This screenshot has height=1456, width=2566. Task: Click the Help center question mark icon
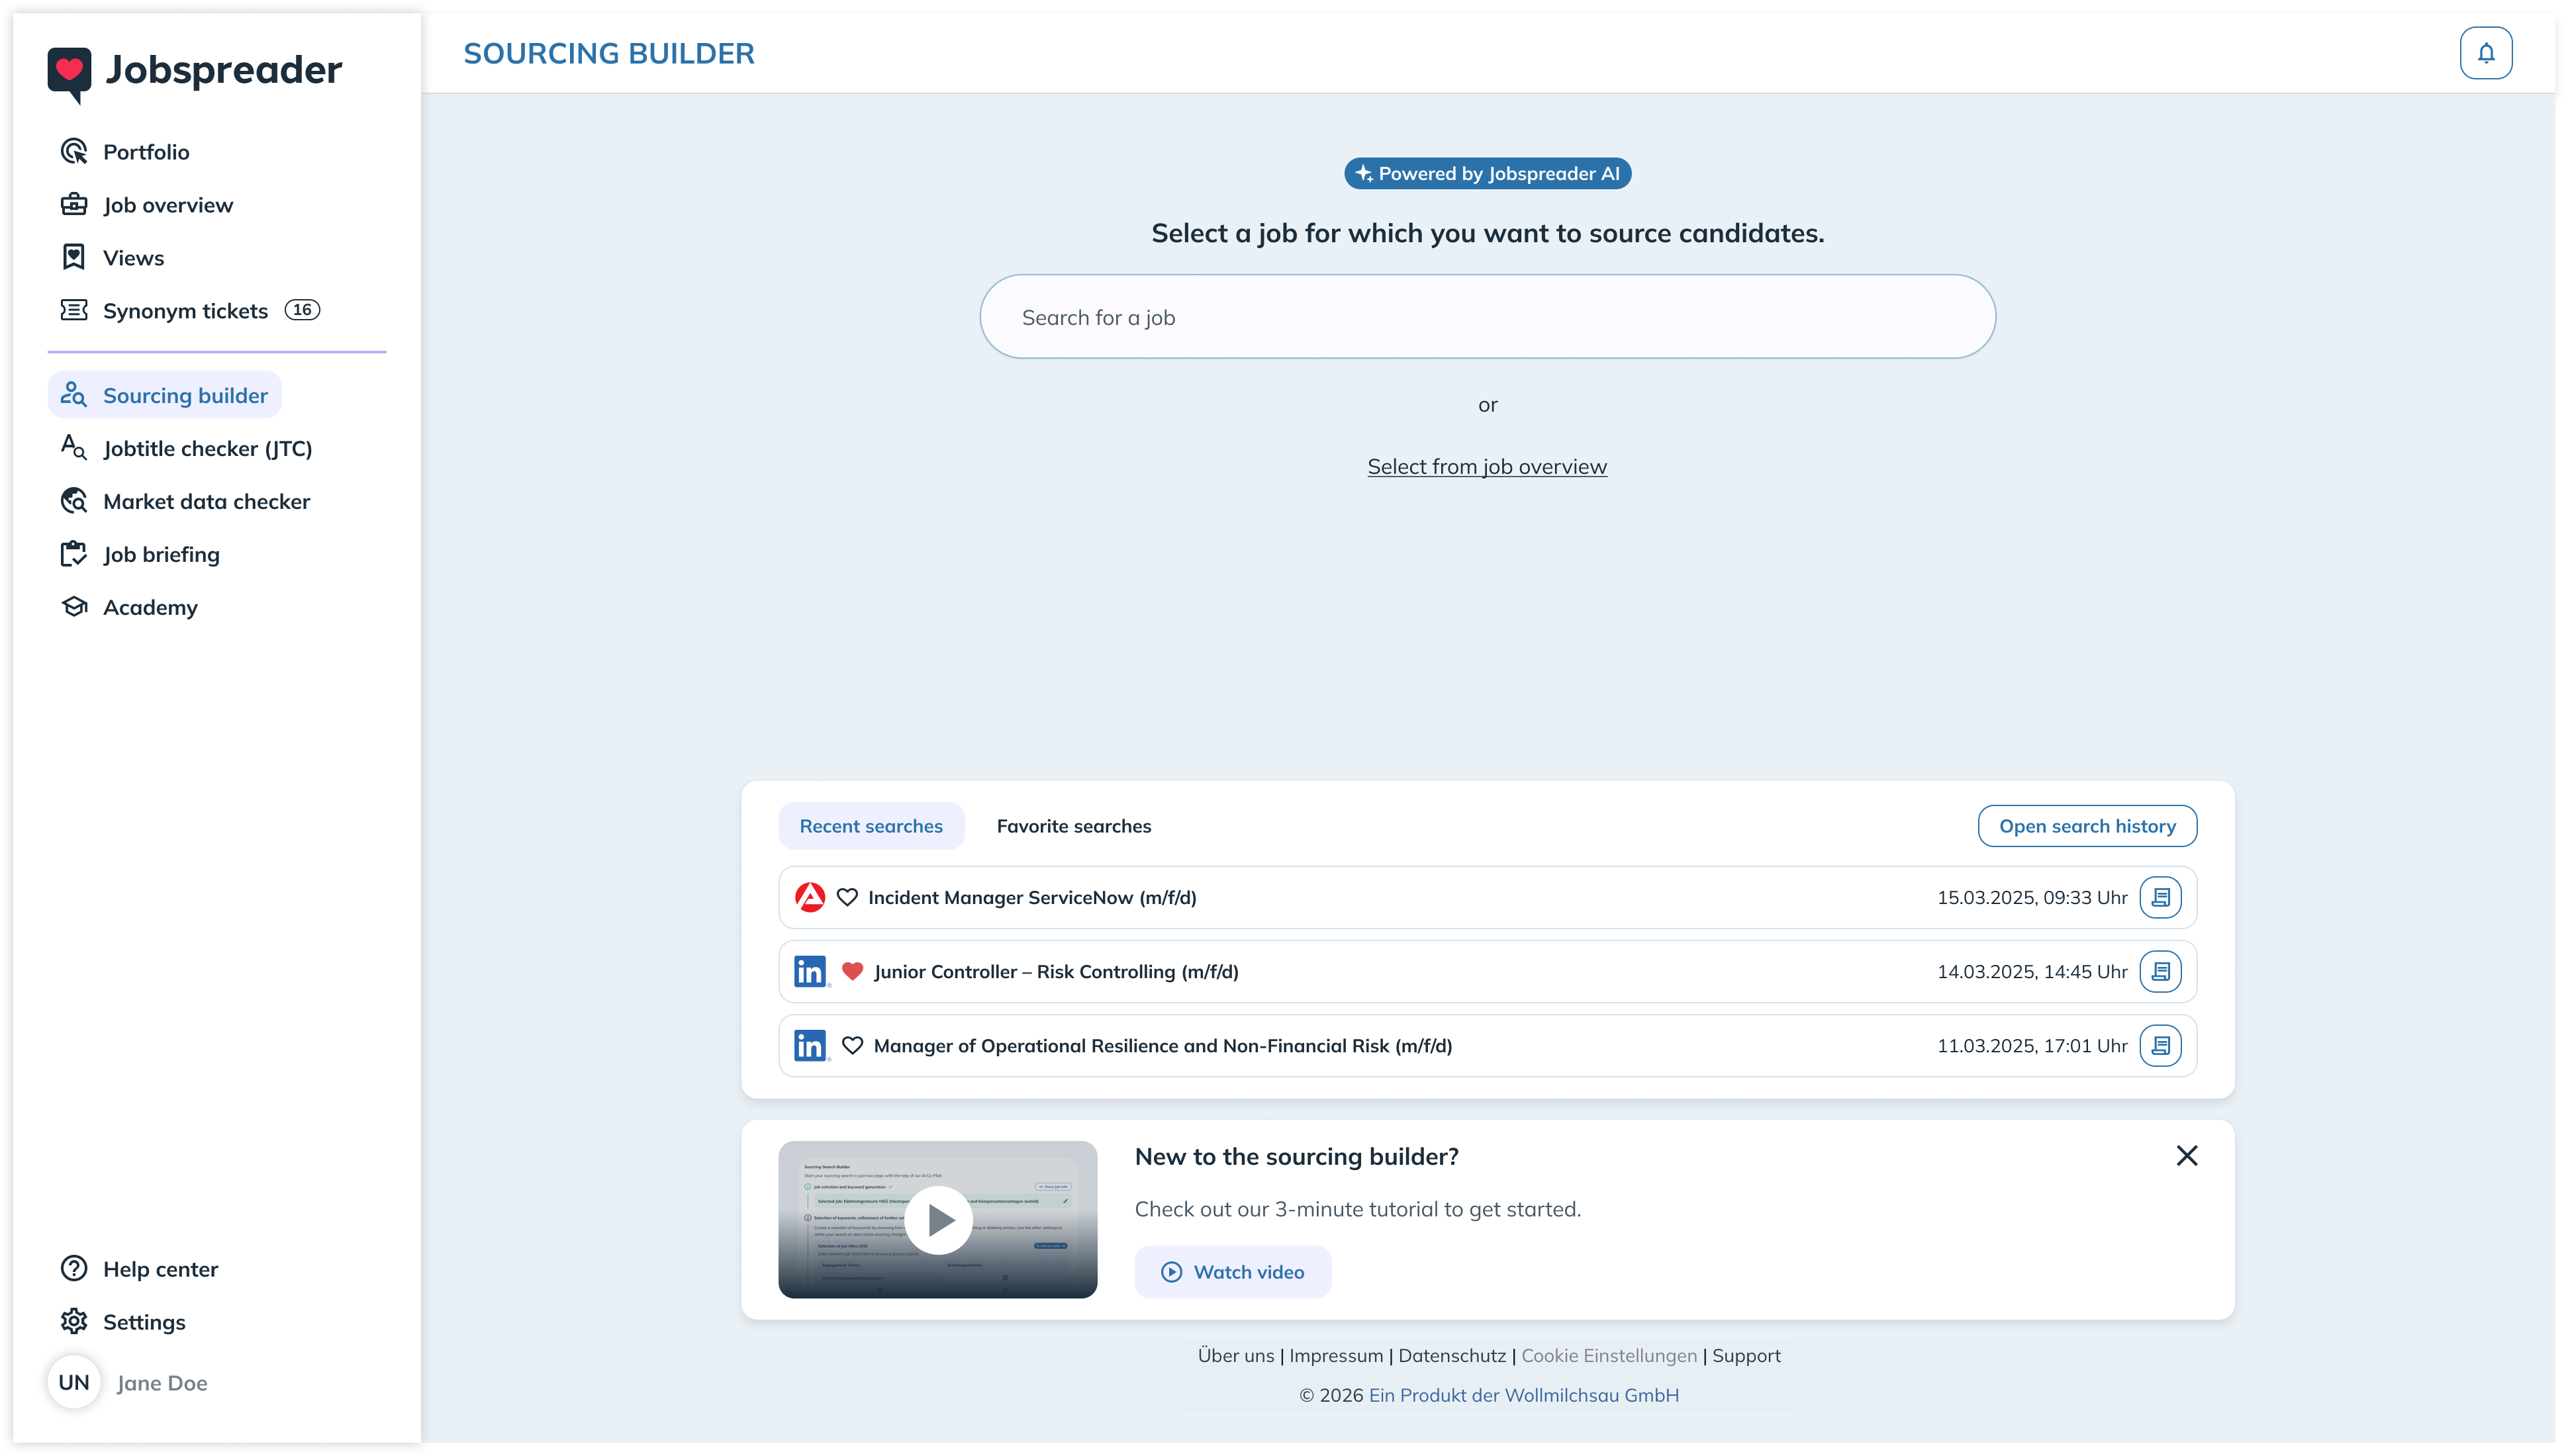tap(74, 1268)
